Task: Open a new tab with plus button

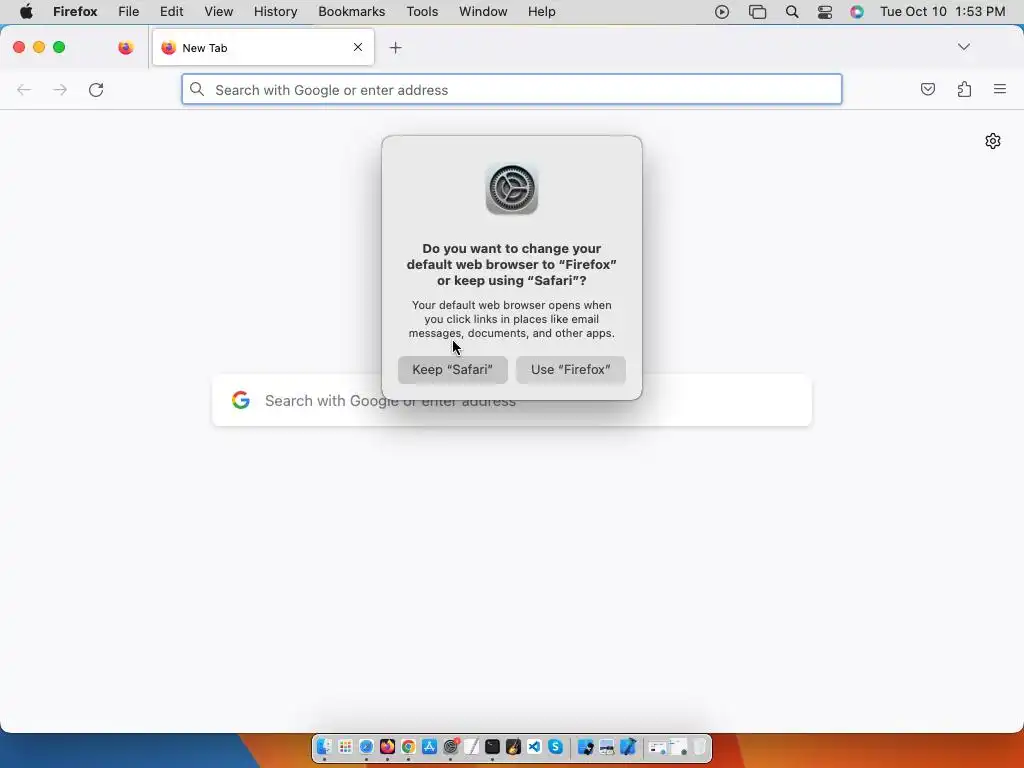Action: coord(395,48)
